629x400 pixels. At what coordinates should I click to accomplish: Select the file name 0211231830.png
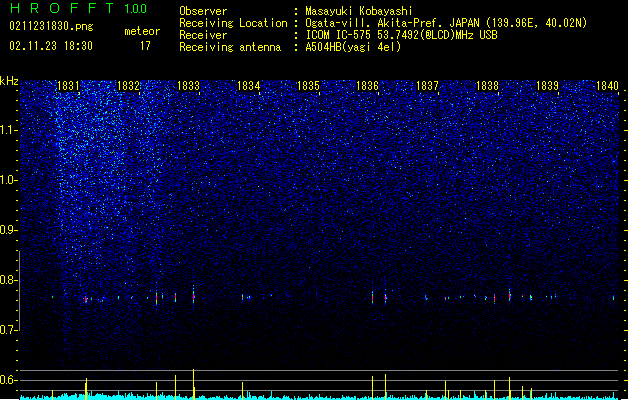51,26
